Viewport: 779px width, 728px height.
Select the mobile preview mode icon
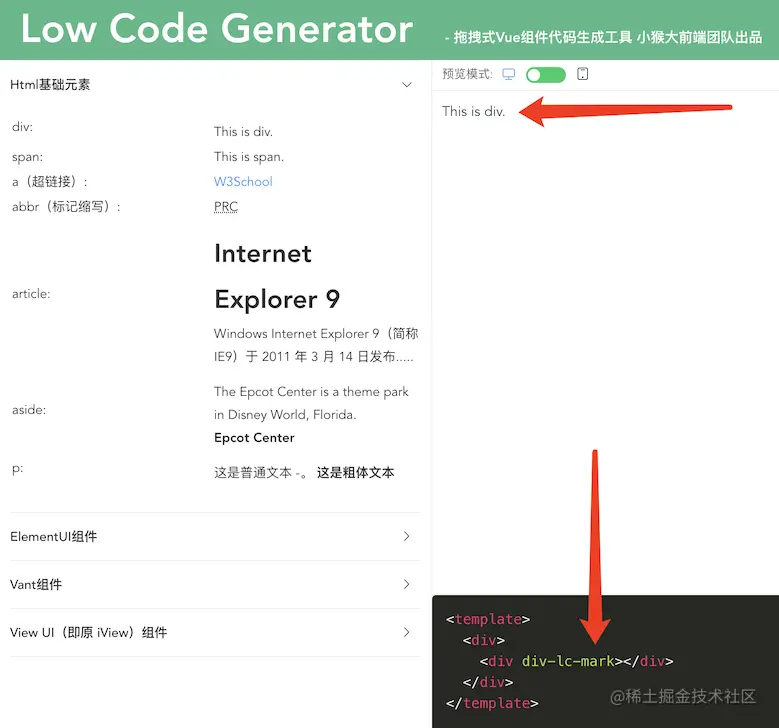(582, 74)
